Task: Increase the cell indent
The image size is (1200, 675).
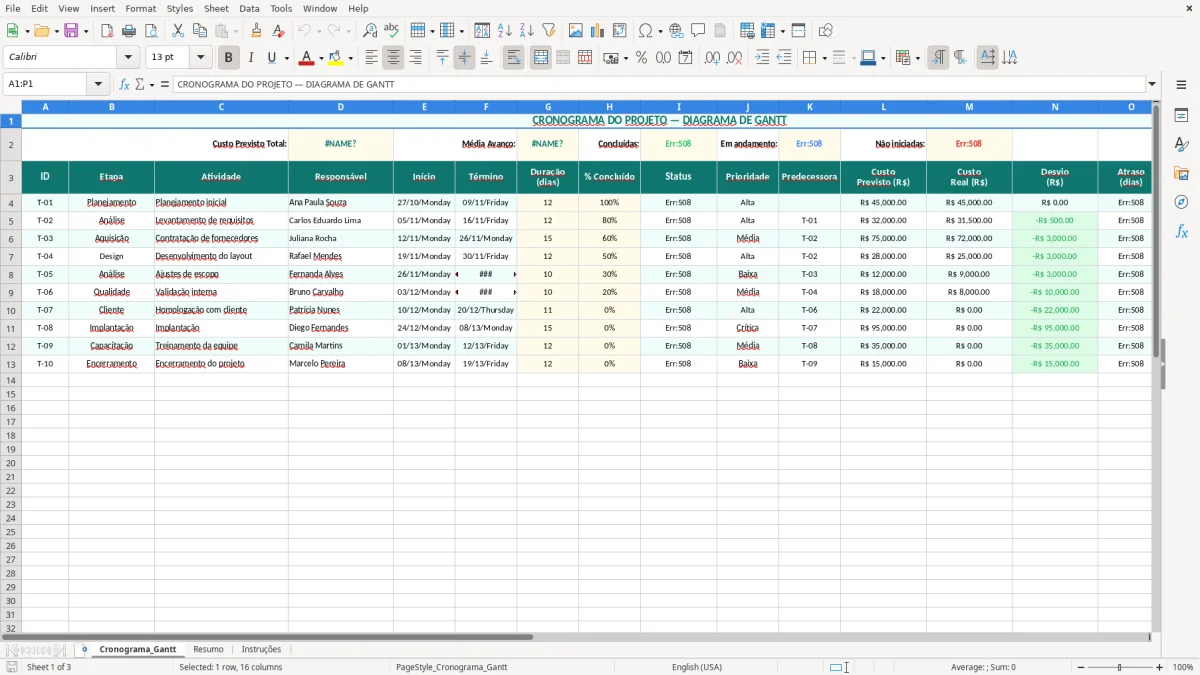Action: 762,58
